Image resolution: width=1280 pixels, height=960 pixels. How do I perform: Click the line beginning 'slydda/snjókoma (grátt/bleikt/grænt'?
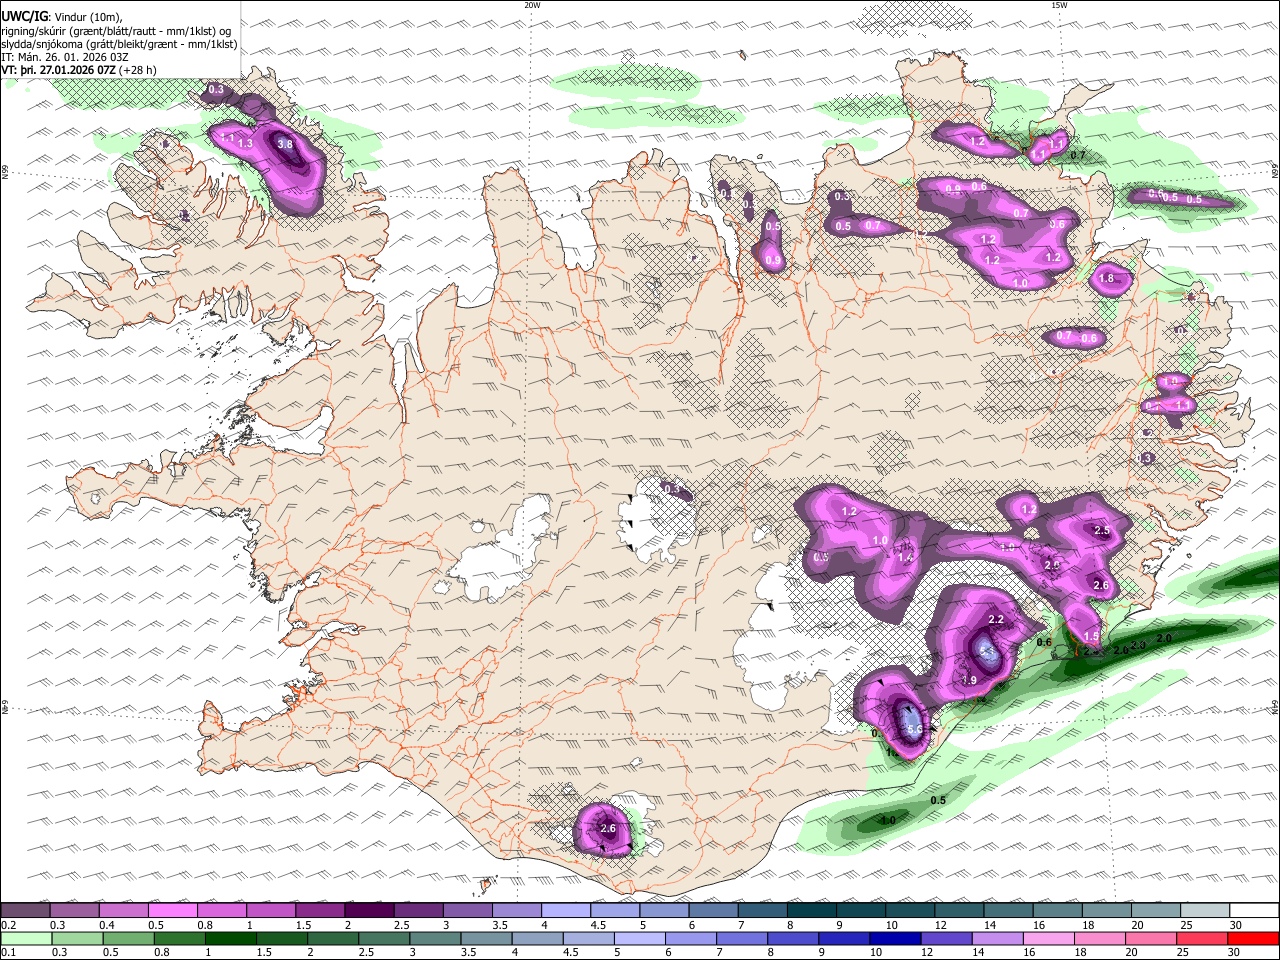point(119,44)
